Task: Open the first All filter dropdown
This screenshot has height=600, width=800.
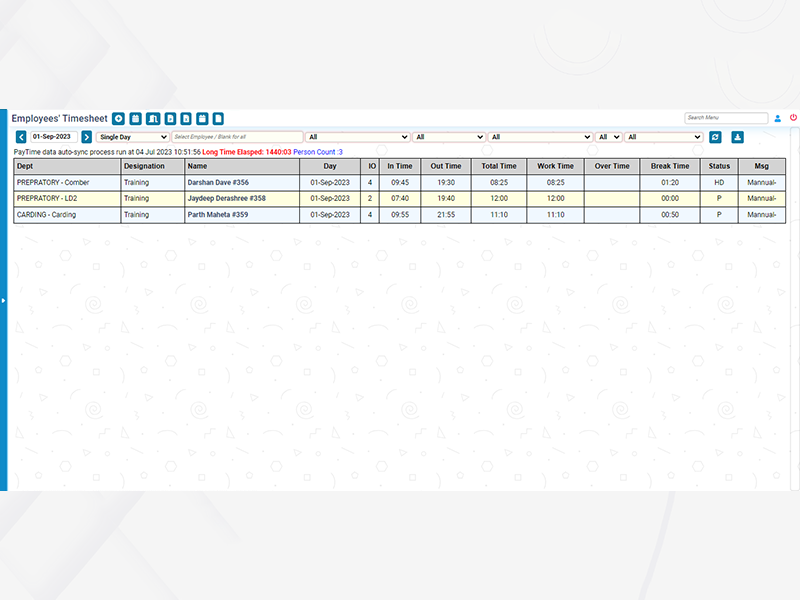Action: pos(357,137)
